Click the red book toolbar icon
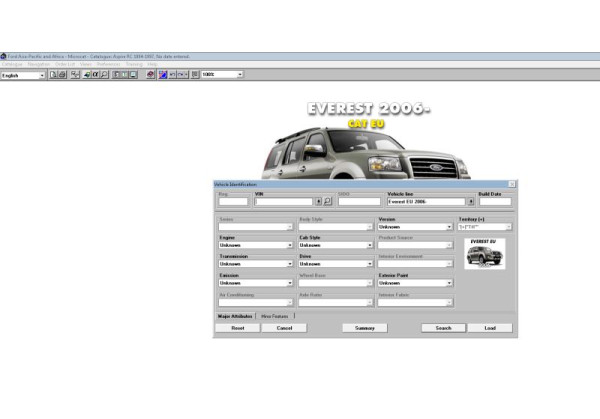Viewport: 600px width, 419px height. pyautogui.click(x=150, y=75)
